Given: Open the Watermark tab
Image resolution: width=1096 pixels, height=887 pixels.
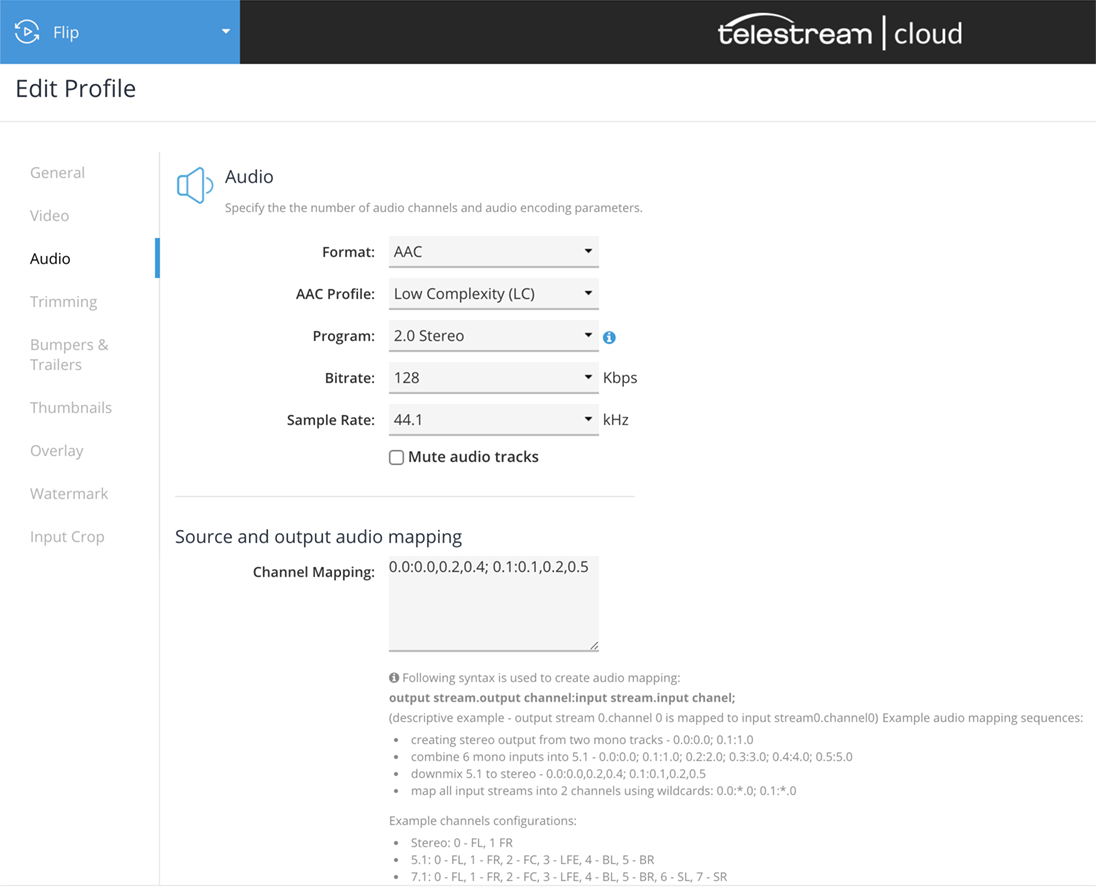Looking at the screenshot, I should (69, 493).
